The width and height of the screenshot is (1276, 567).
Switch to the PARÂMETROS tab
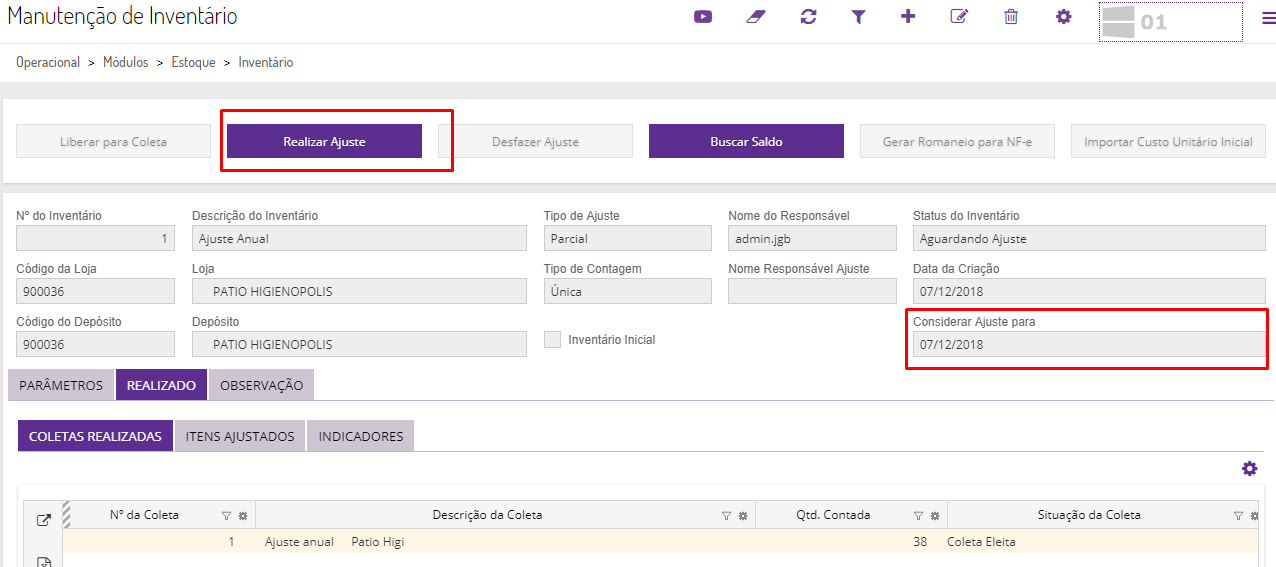tap(61, 385)
